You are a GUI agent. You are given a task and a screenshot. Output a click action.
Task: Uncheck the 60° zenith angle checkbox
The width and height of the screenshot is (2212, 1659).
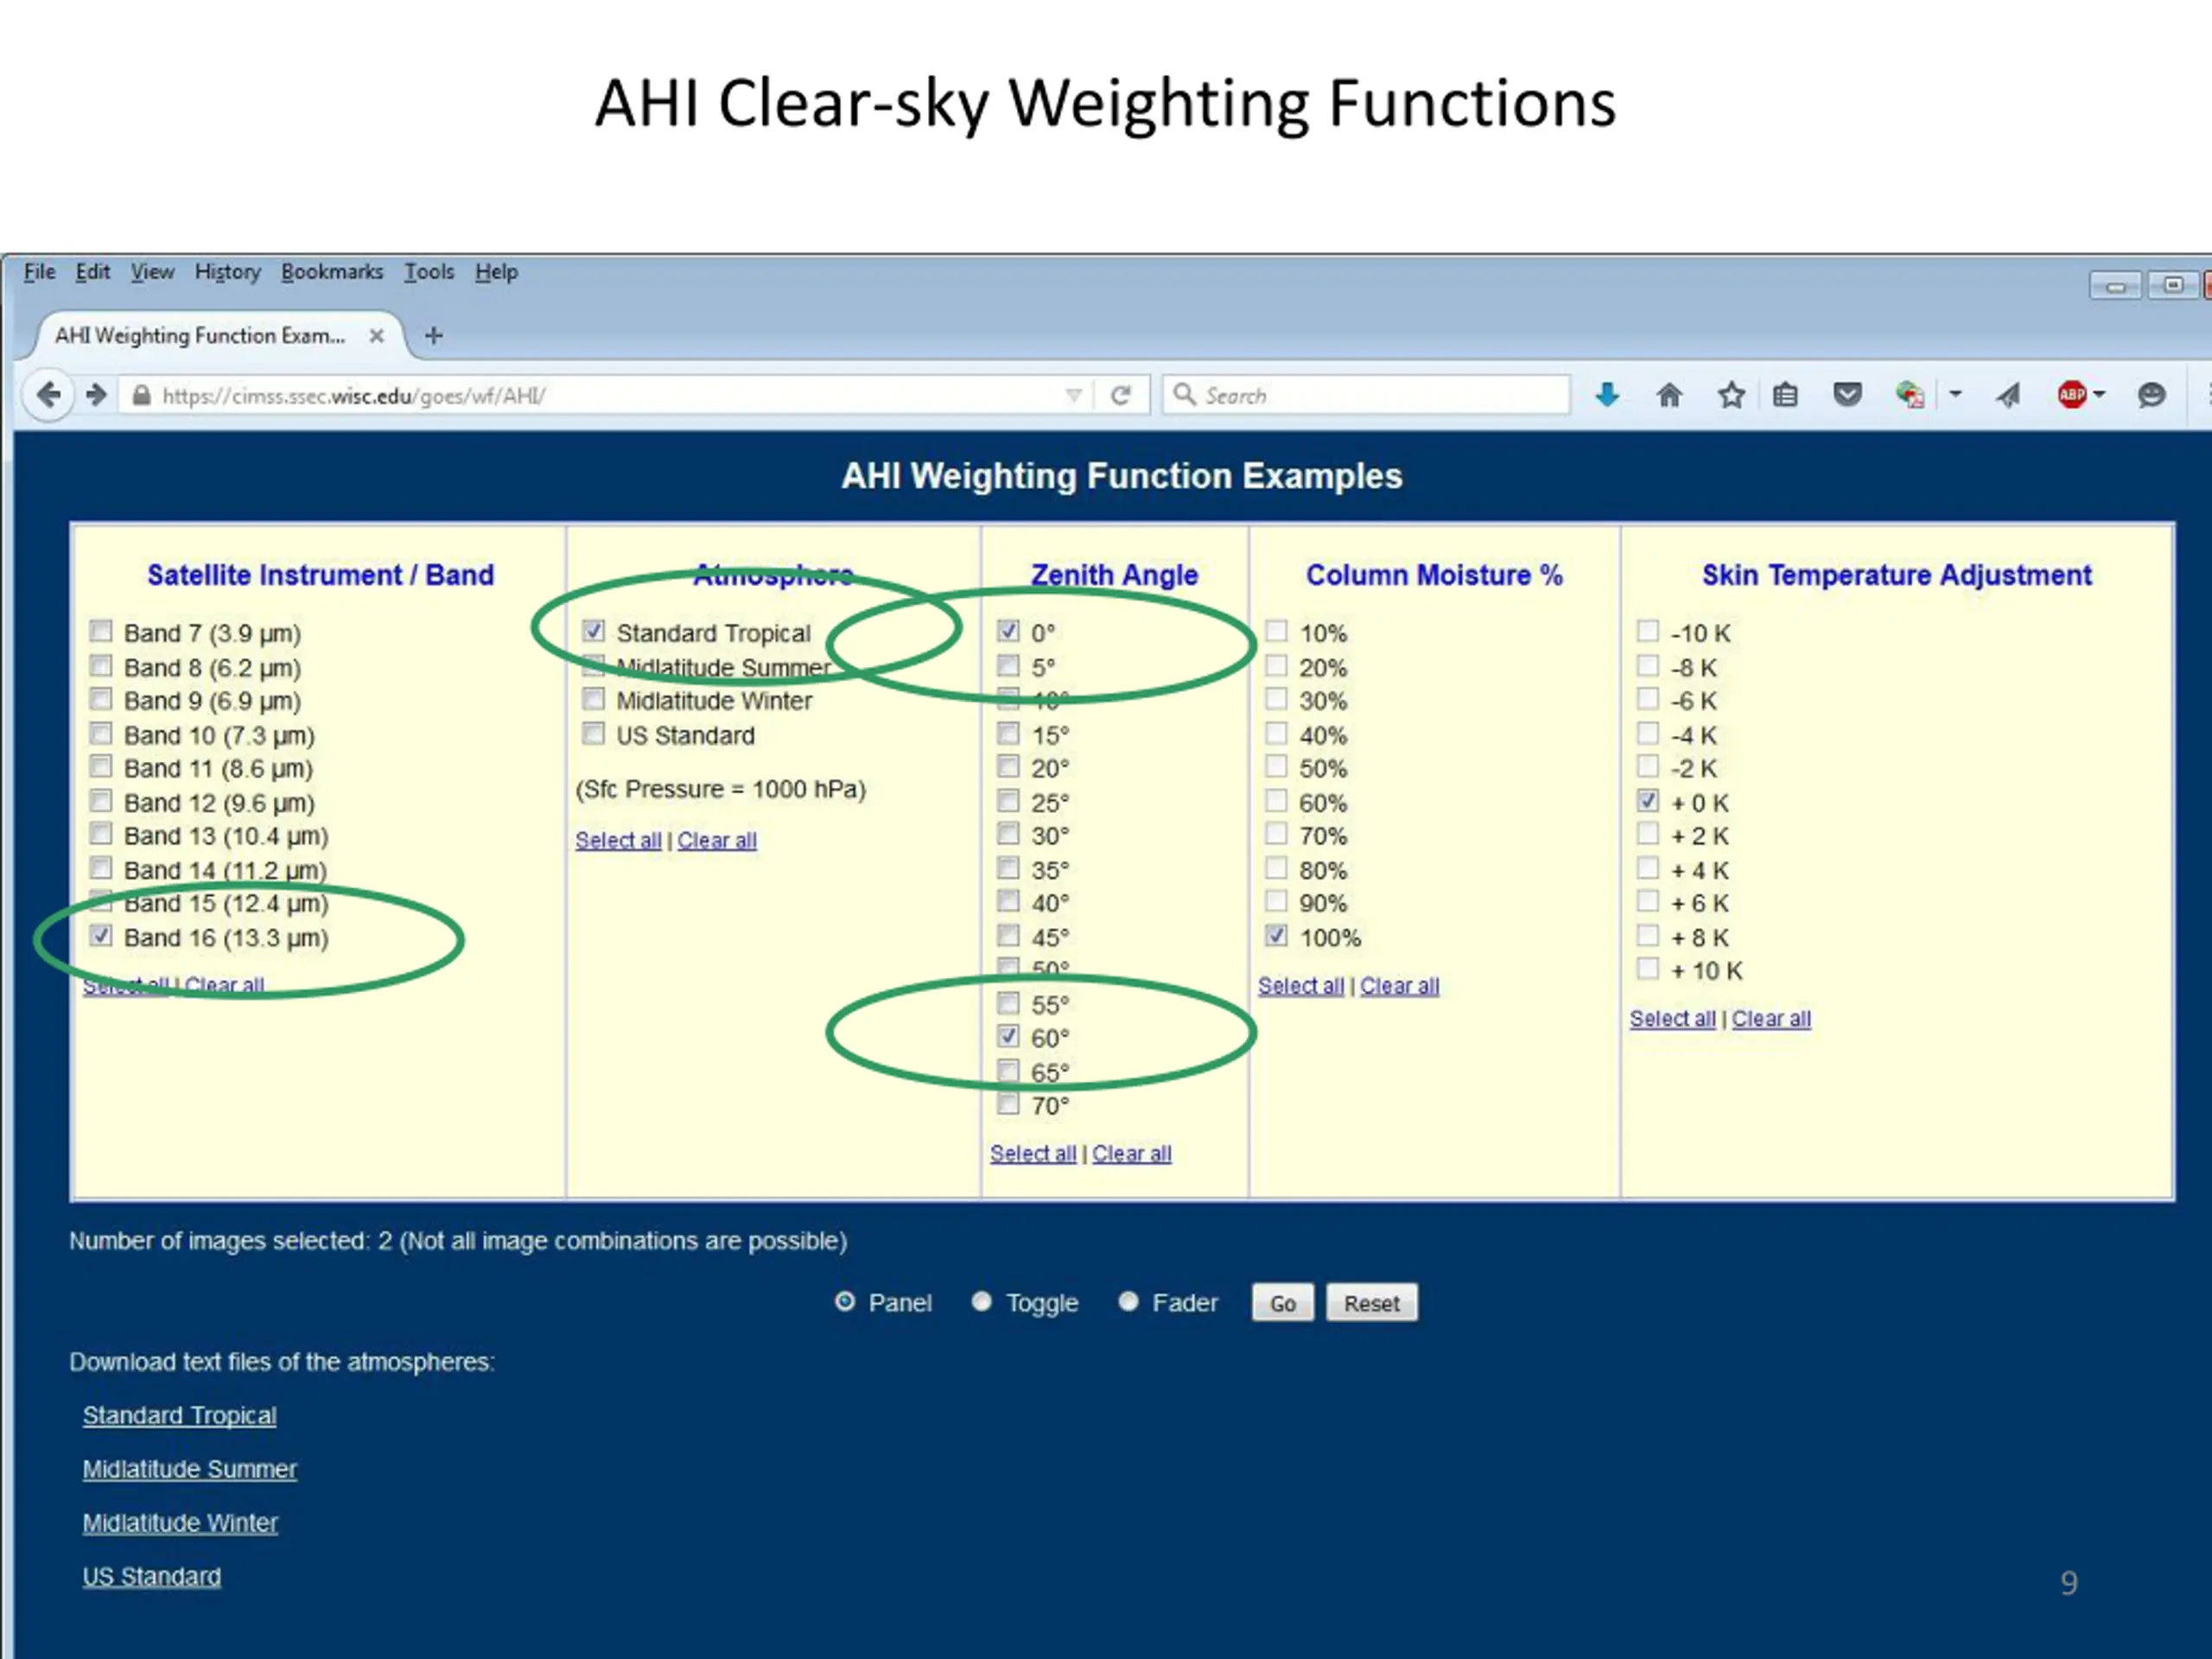pos(1008,1036)
